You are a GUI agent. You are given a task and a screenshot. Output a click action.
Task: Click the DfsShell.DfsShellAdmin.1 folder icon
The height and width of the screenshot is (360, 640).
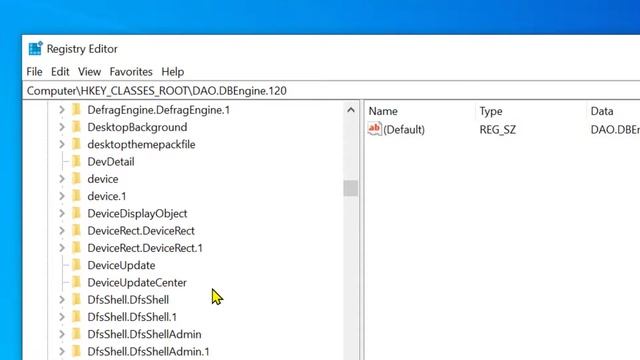(76, 351)
